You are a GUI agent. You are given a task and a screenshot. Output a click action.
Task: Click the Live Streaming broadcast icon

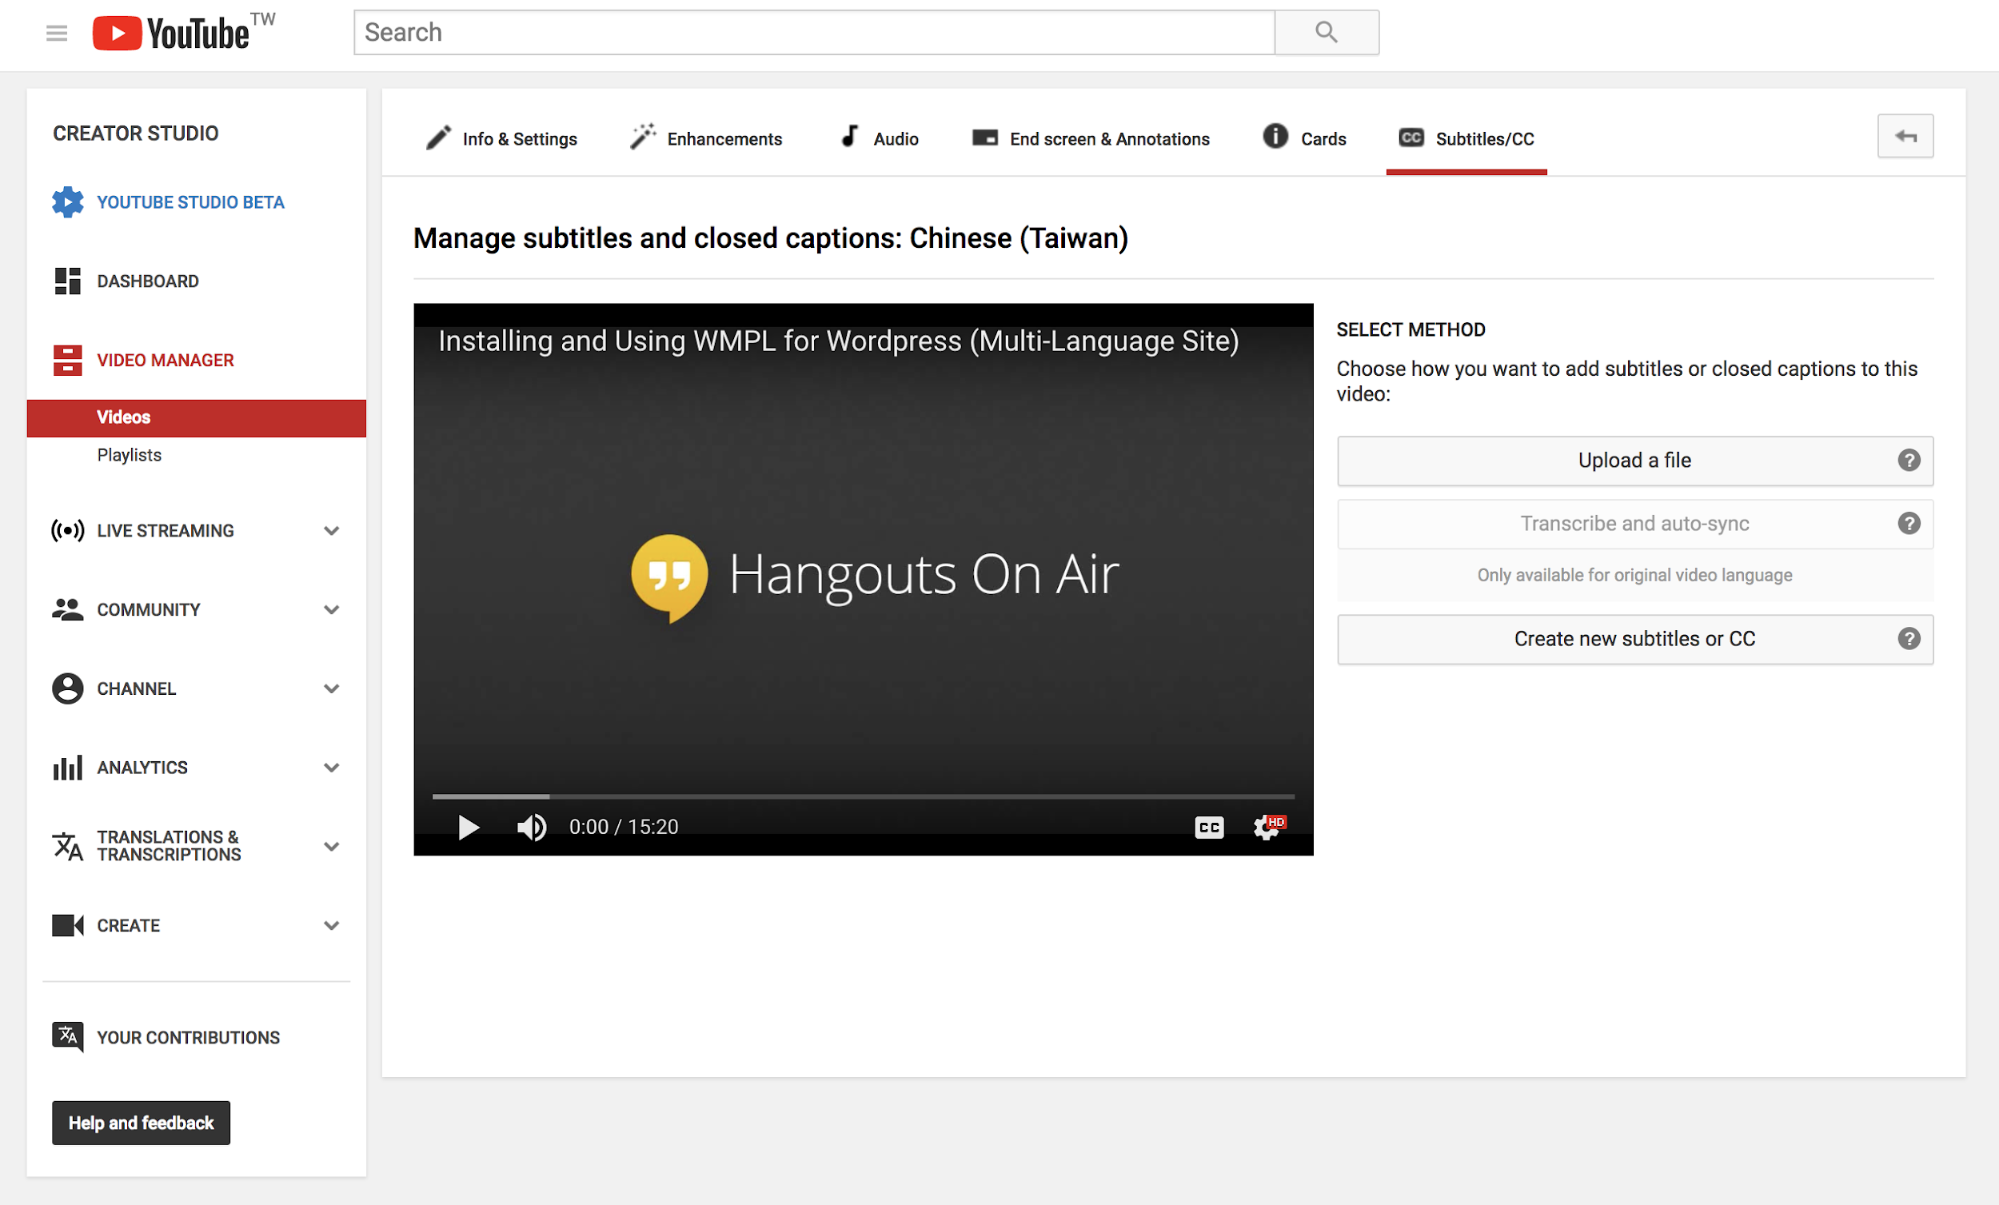(x=67, y=530)
